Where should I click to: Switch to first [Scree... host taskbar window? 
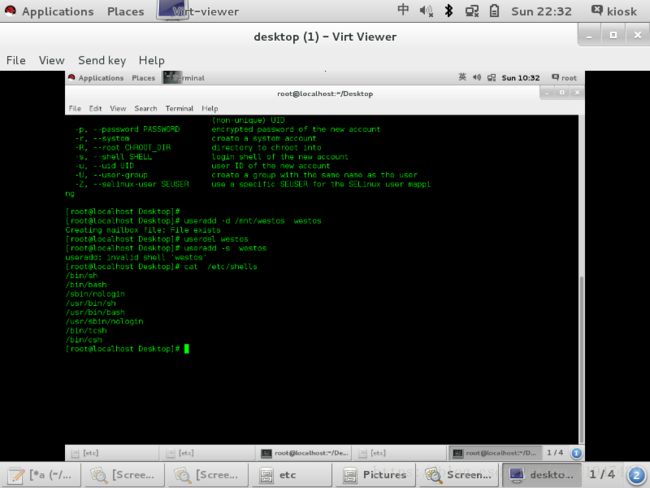(123, 475)
